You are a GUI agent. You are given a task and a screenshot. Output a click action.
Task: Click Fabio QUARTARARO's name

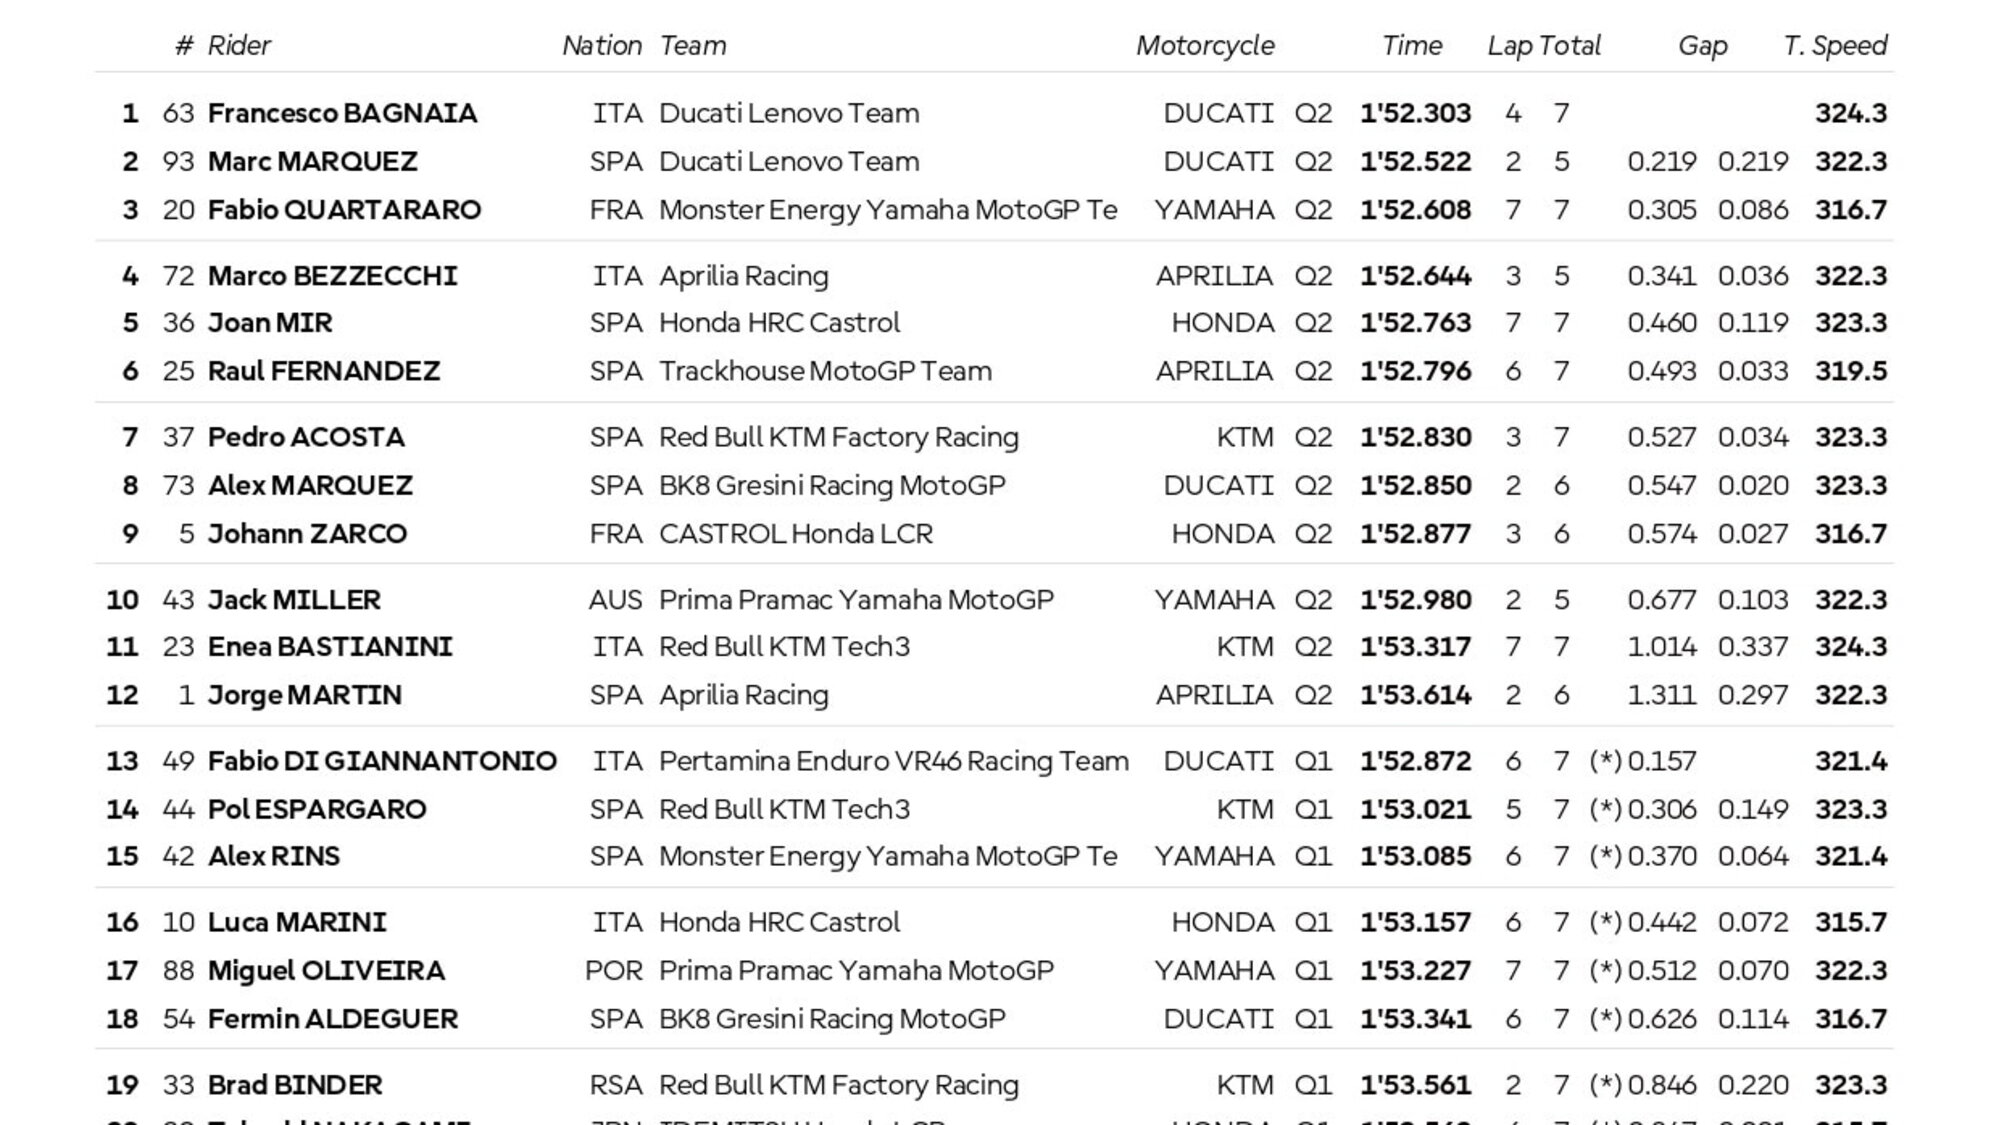[344, 210]
